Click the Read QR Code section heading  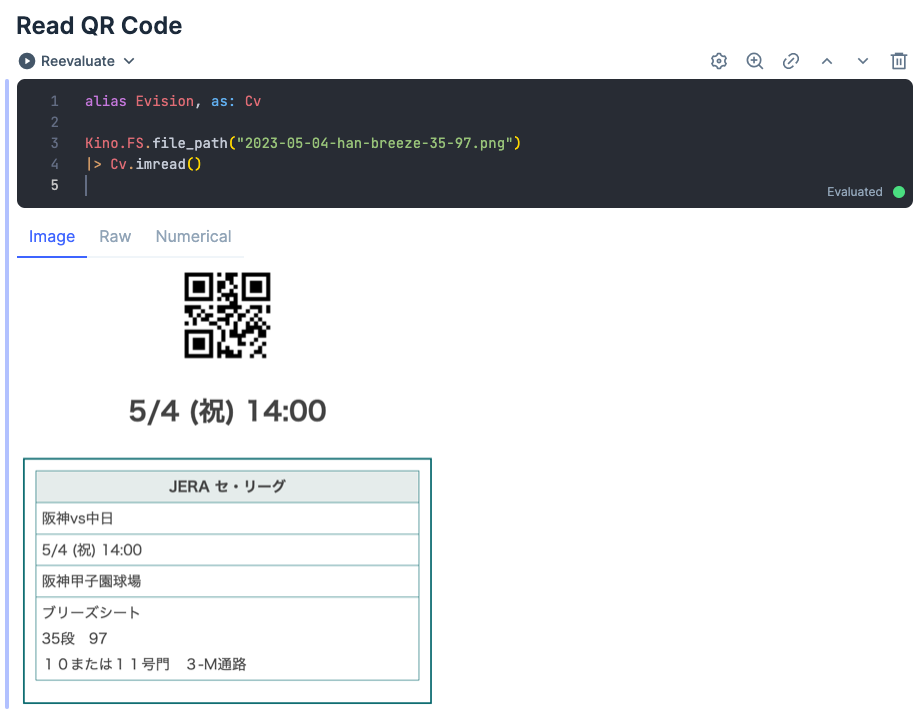tap(99, 25)
